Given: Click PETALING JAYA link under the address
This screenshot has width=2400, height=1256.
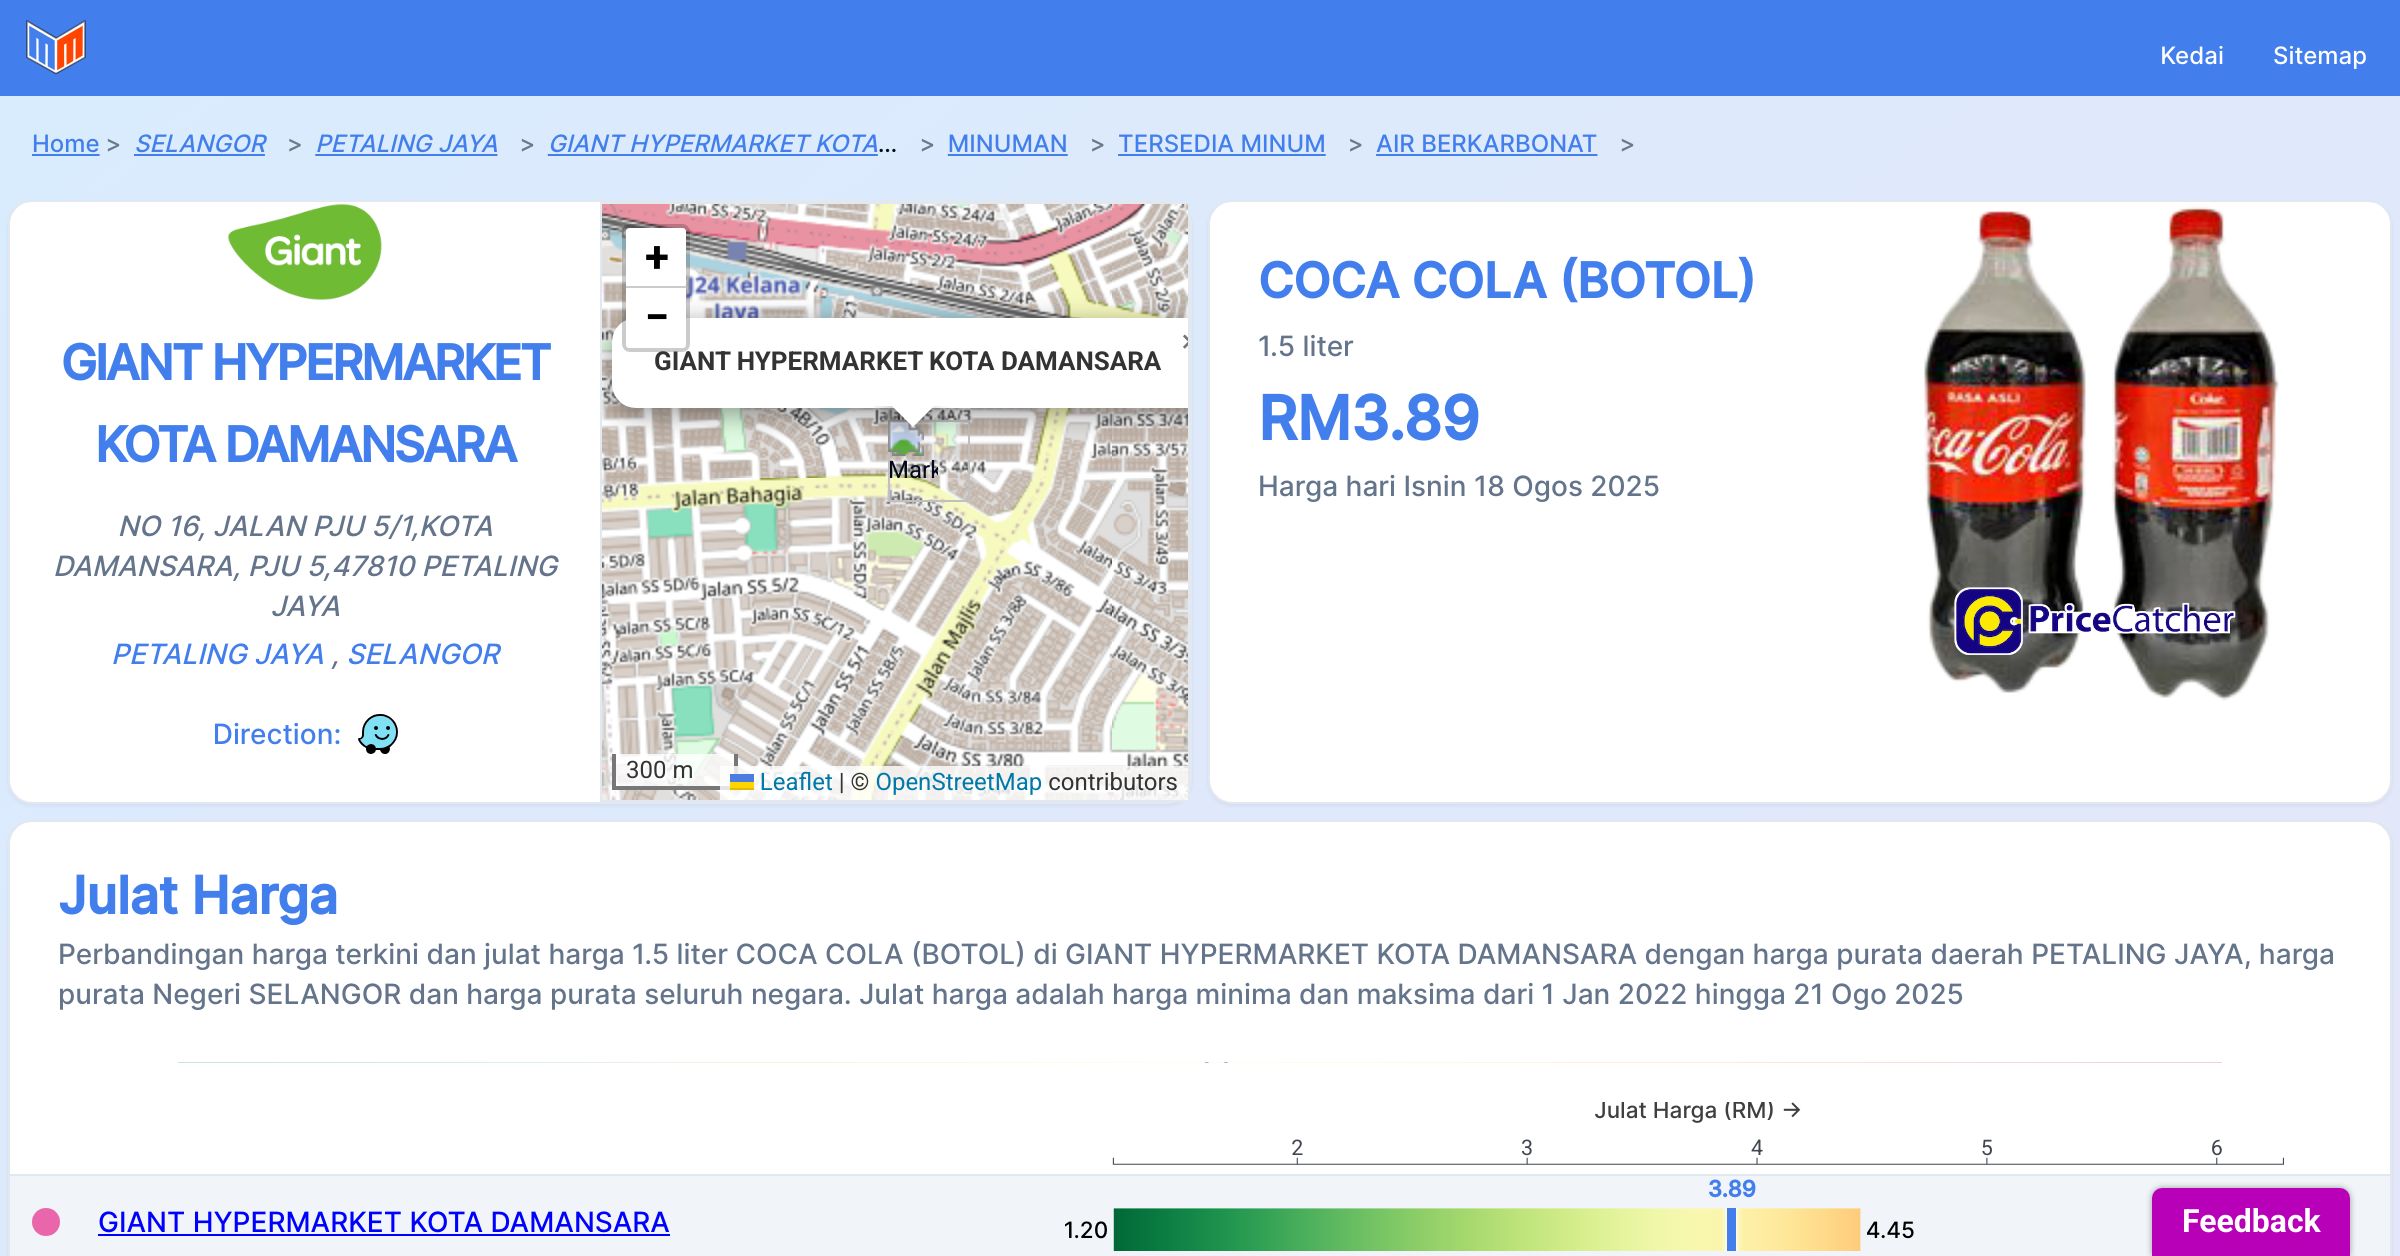Looking at the screenshot, I should pyautogui.click(x=218, y=654).
